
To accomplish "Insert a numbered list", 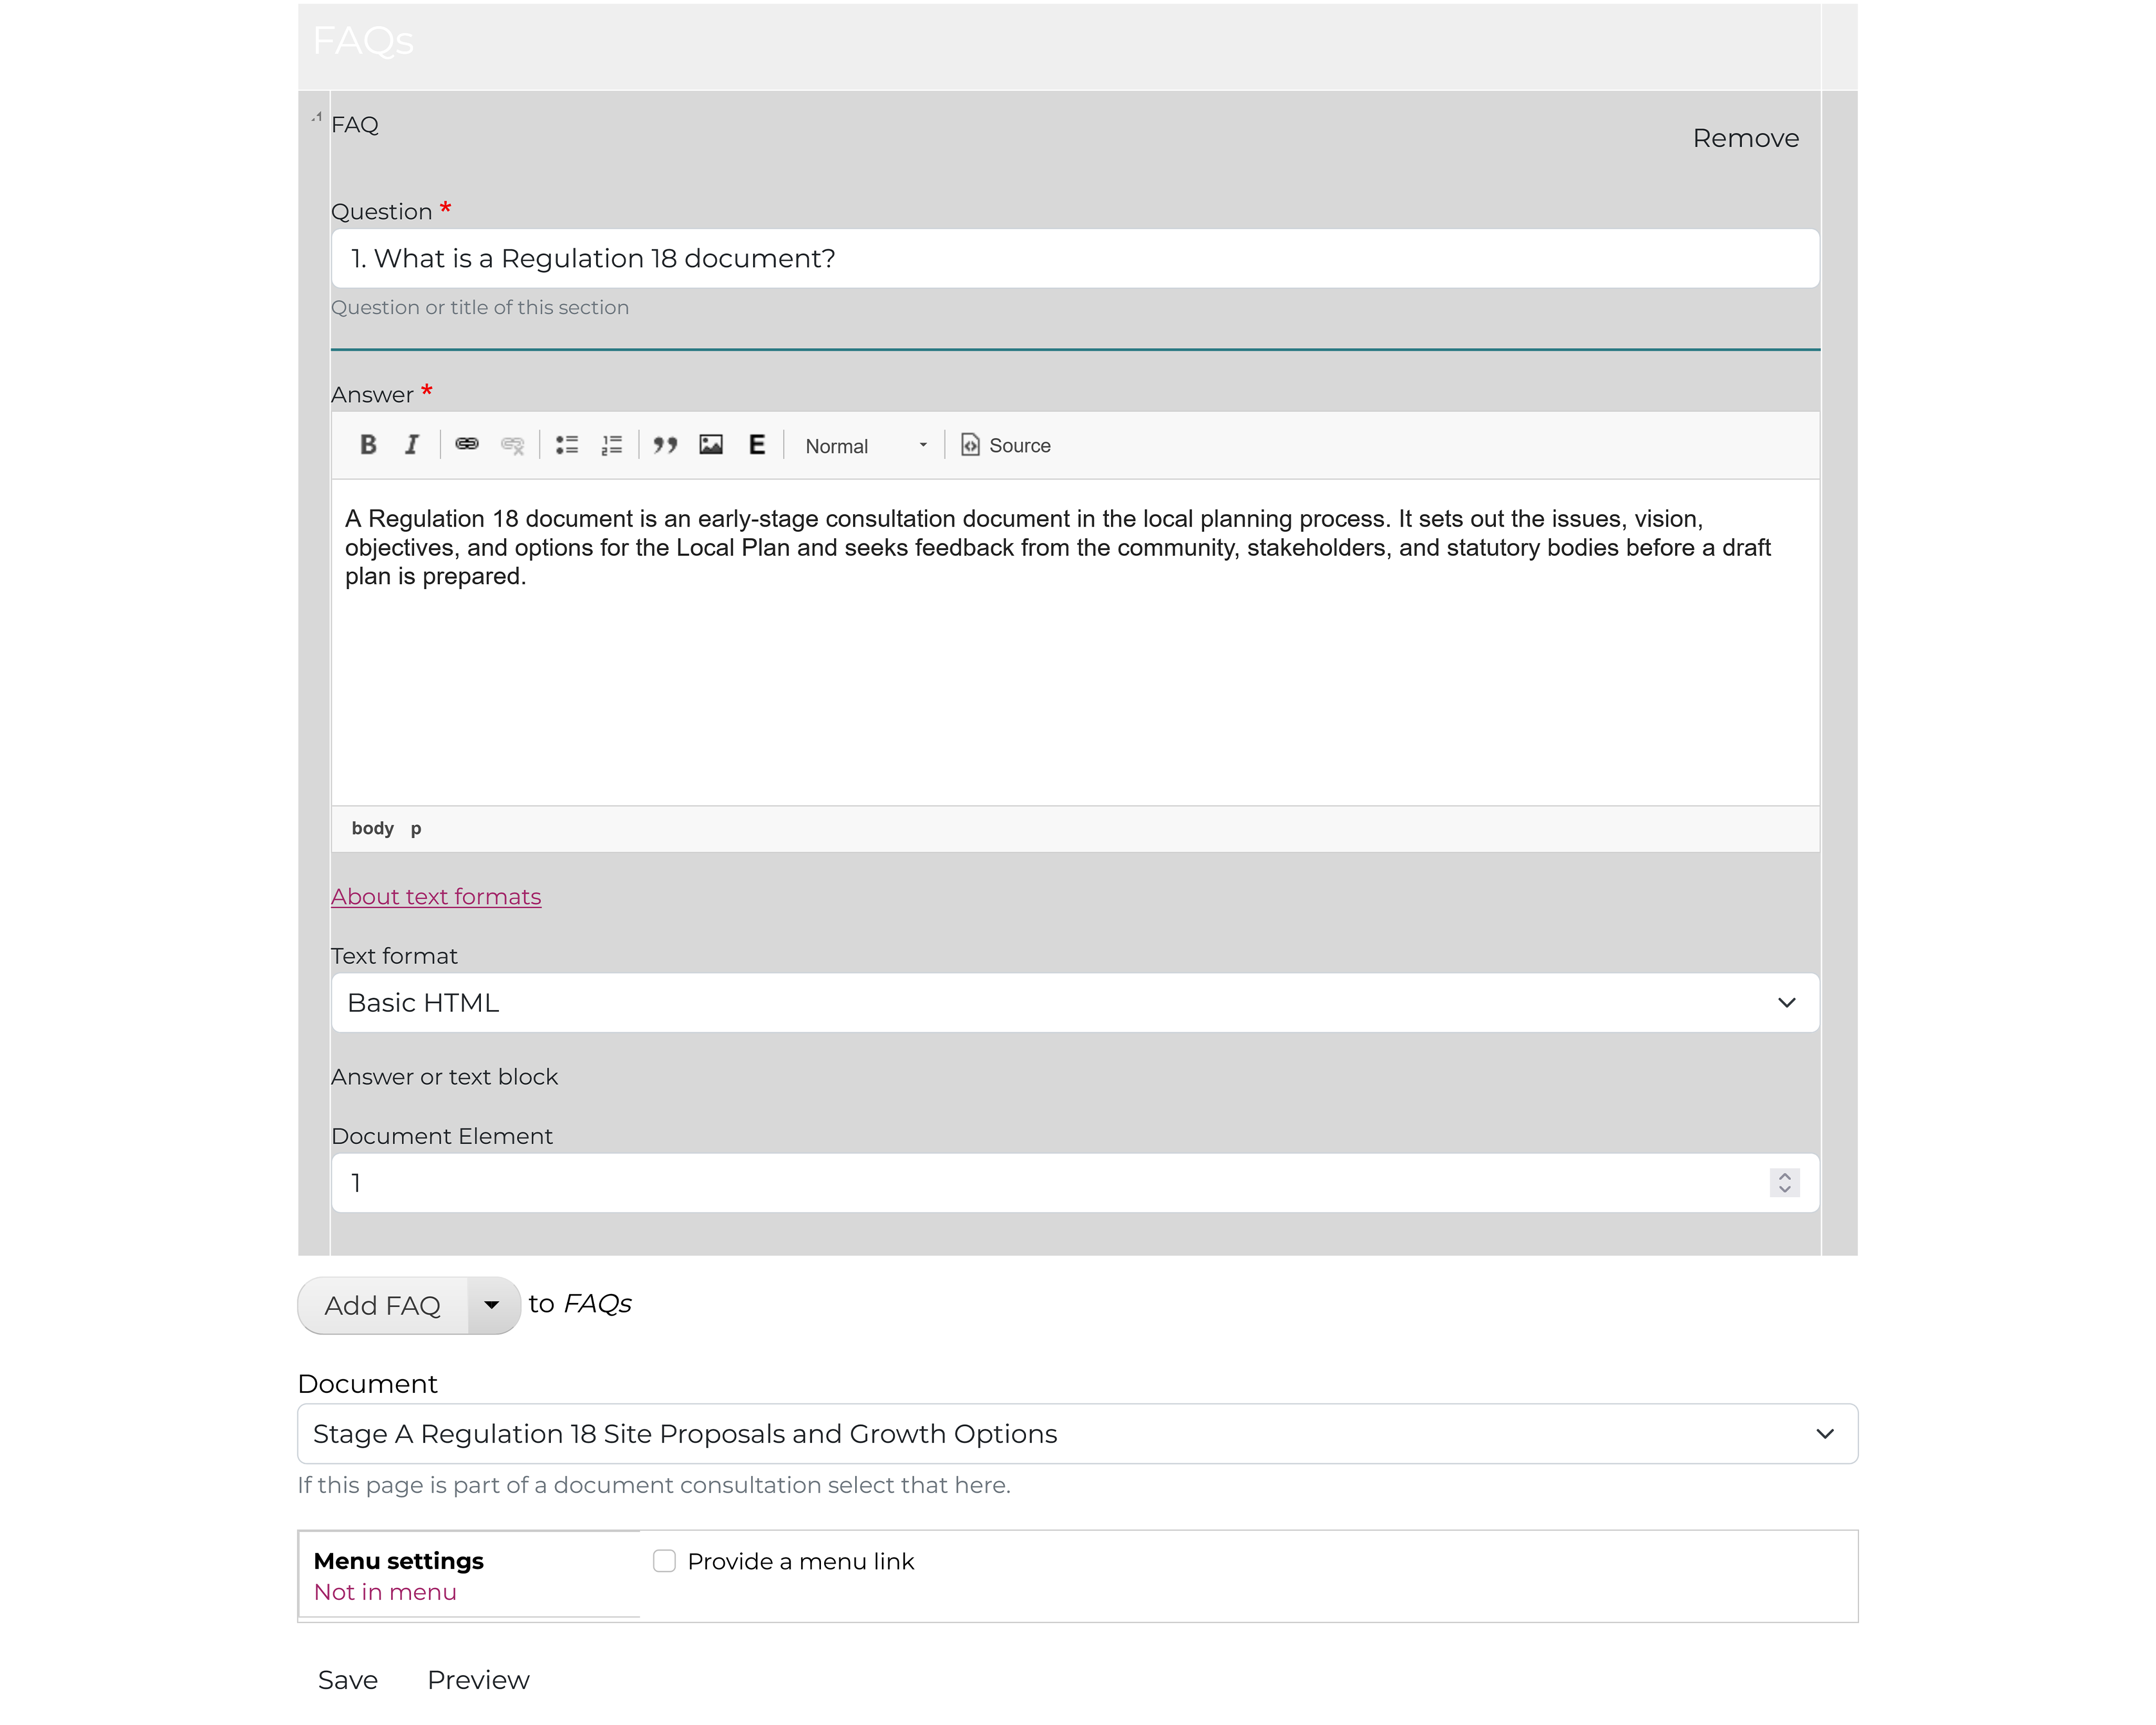I will pyautogui.click(x=612, y=445).
